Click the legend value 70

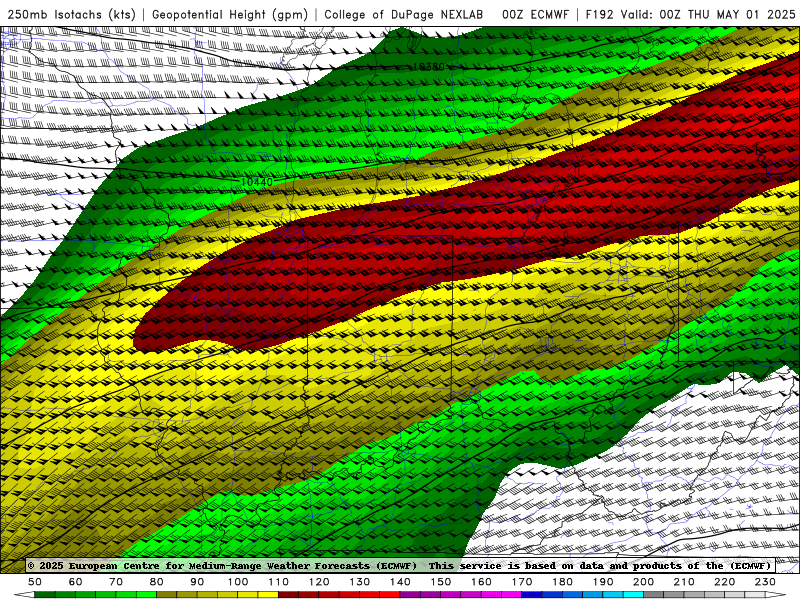116,582
